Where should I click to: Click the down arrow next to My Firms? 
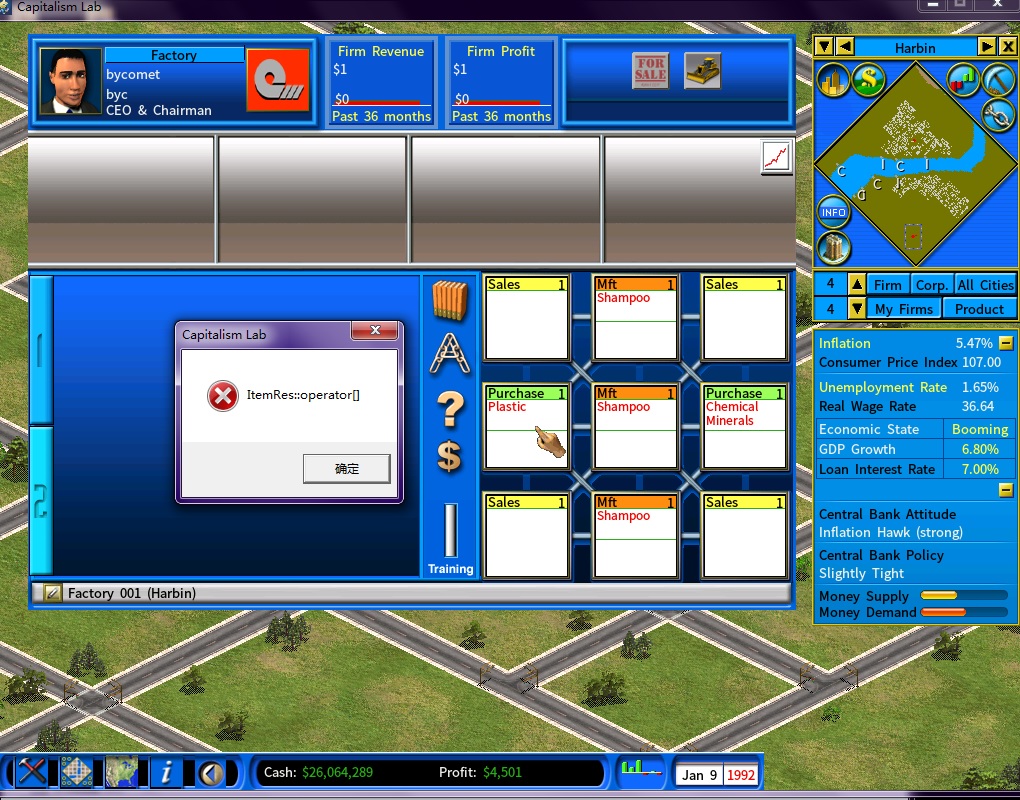tap(857, 308)
